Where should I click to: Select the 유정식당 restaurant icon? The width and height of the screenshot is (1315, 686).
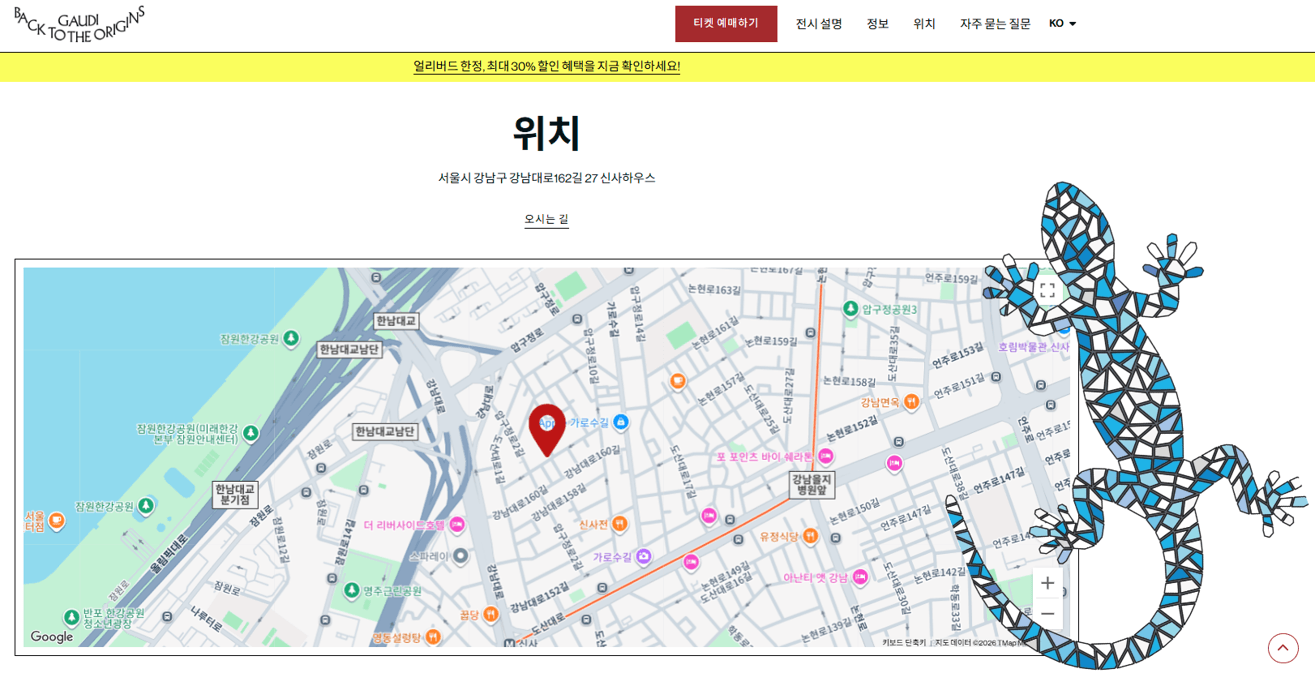coord(810,536)
